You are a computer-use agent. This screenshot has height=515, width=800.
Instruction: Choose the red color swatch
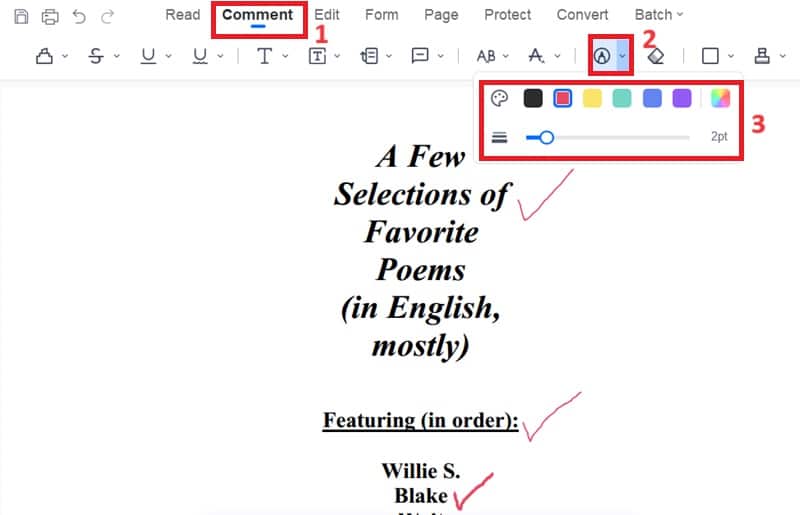[x=563, y=98]
